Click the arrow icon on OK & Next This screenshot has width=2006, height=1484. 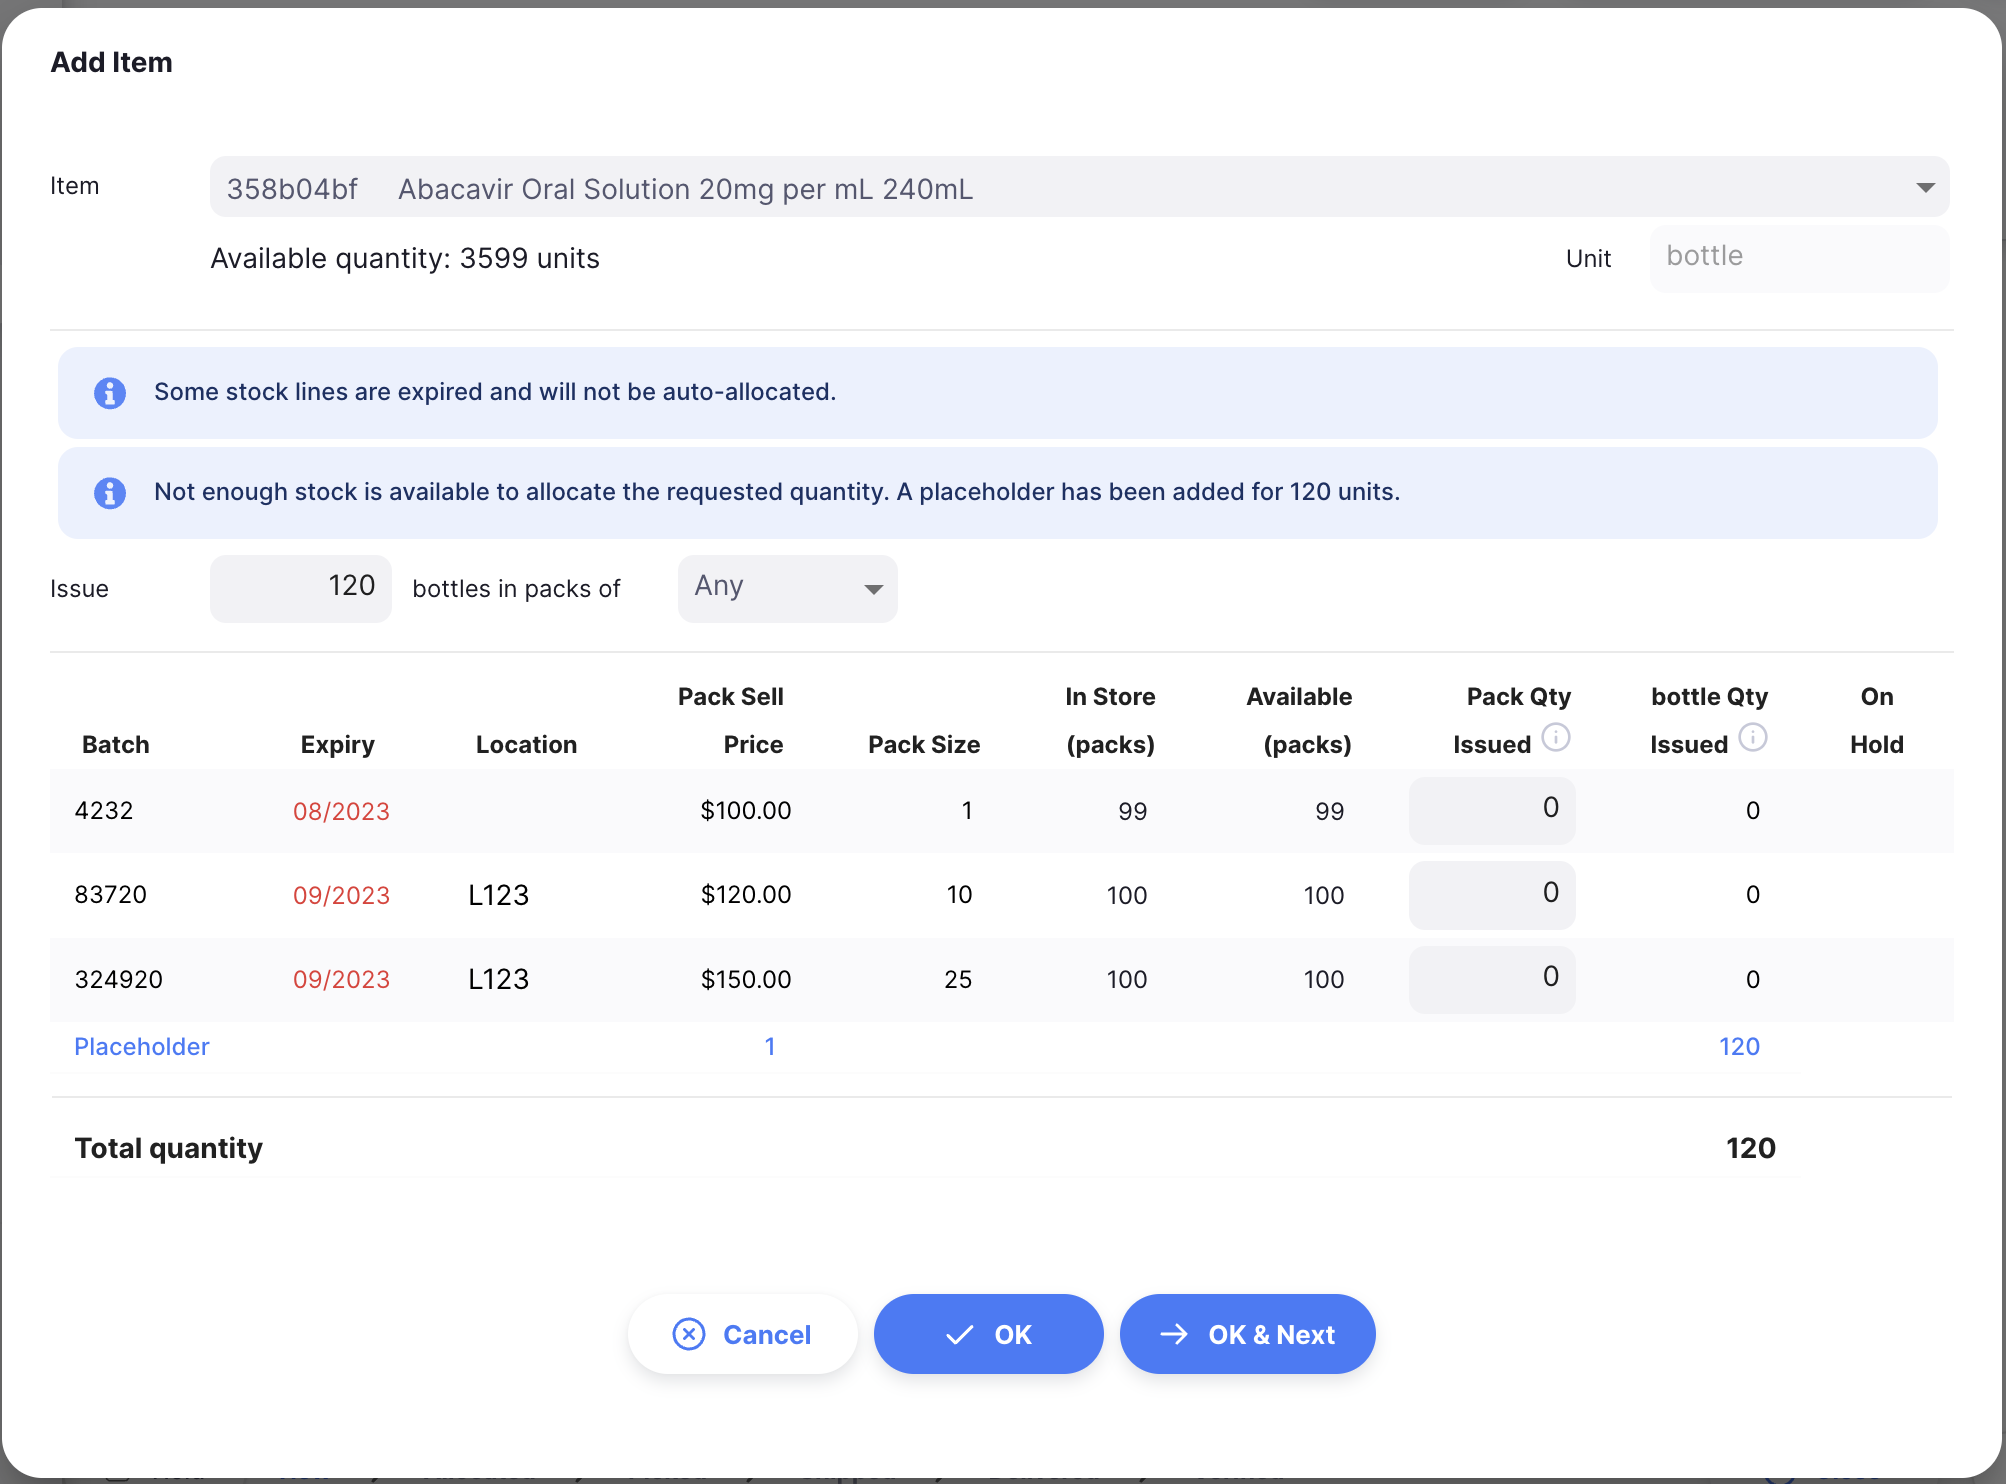click(1174, 1334)
